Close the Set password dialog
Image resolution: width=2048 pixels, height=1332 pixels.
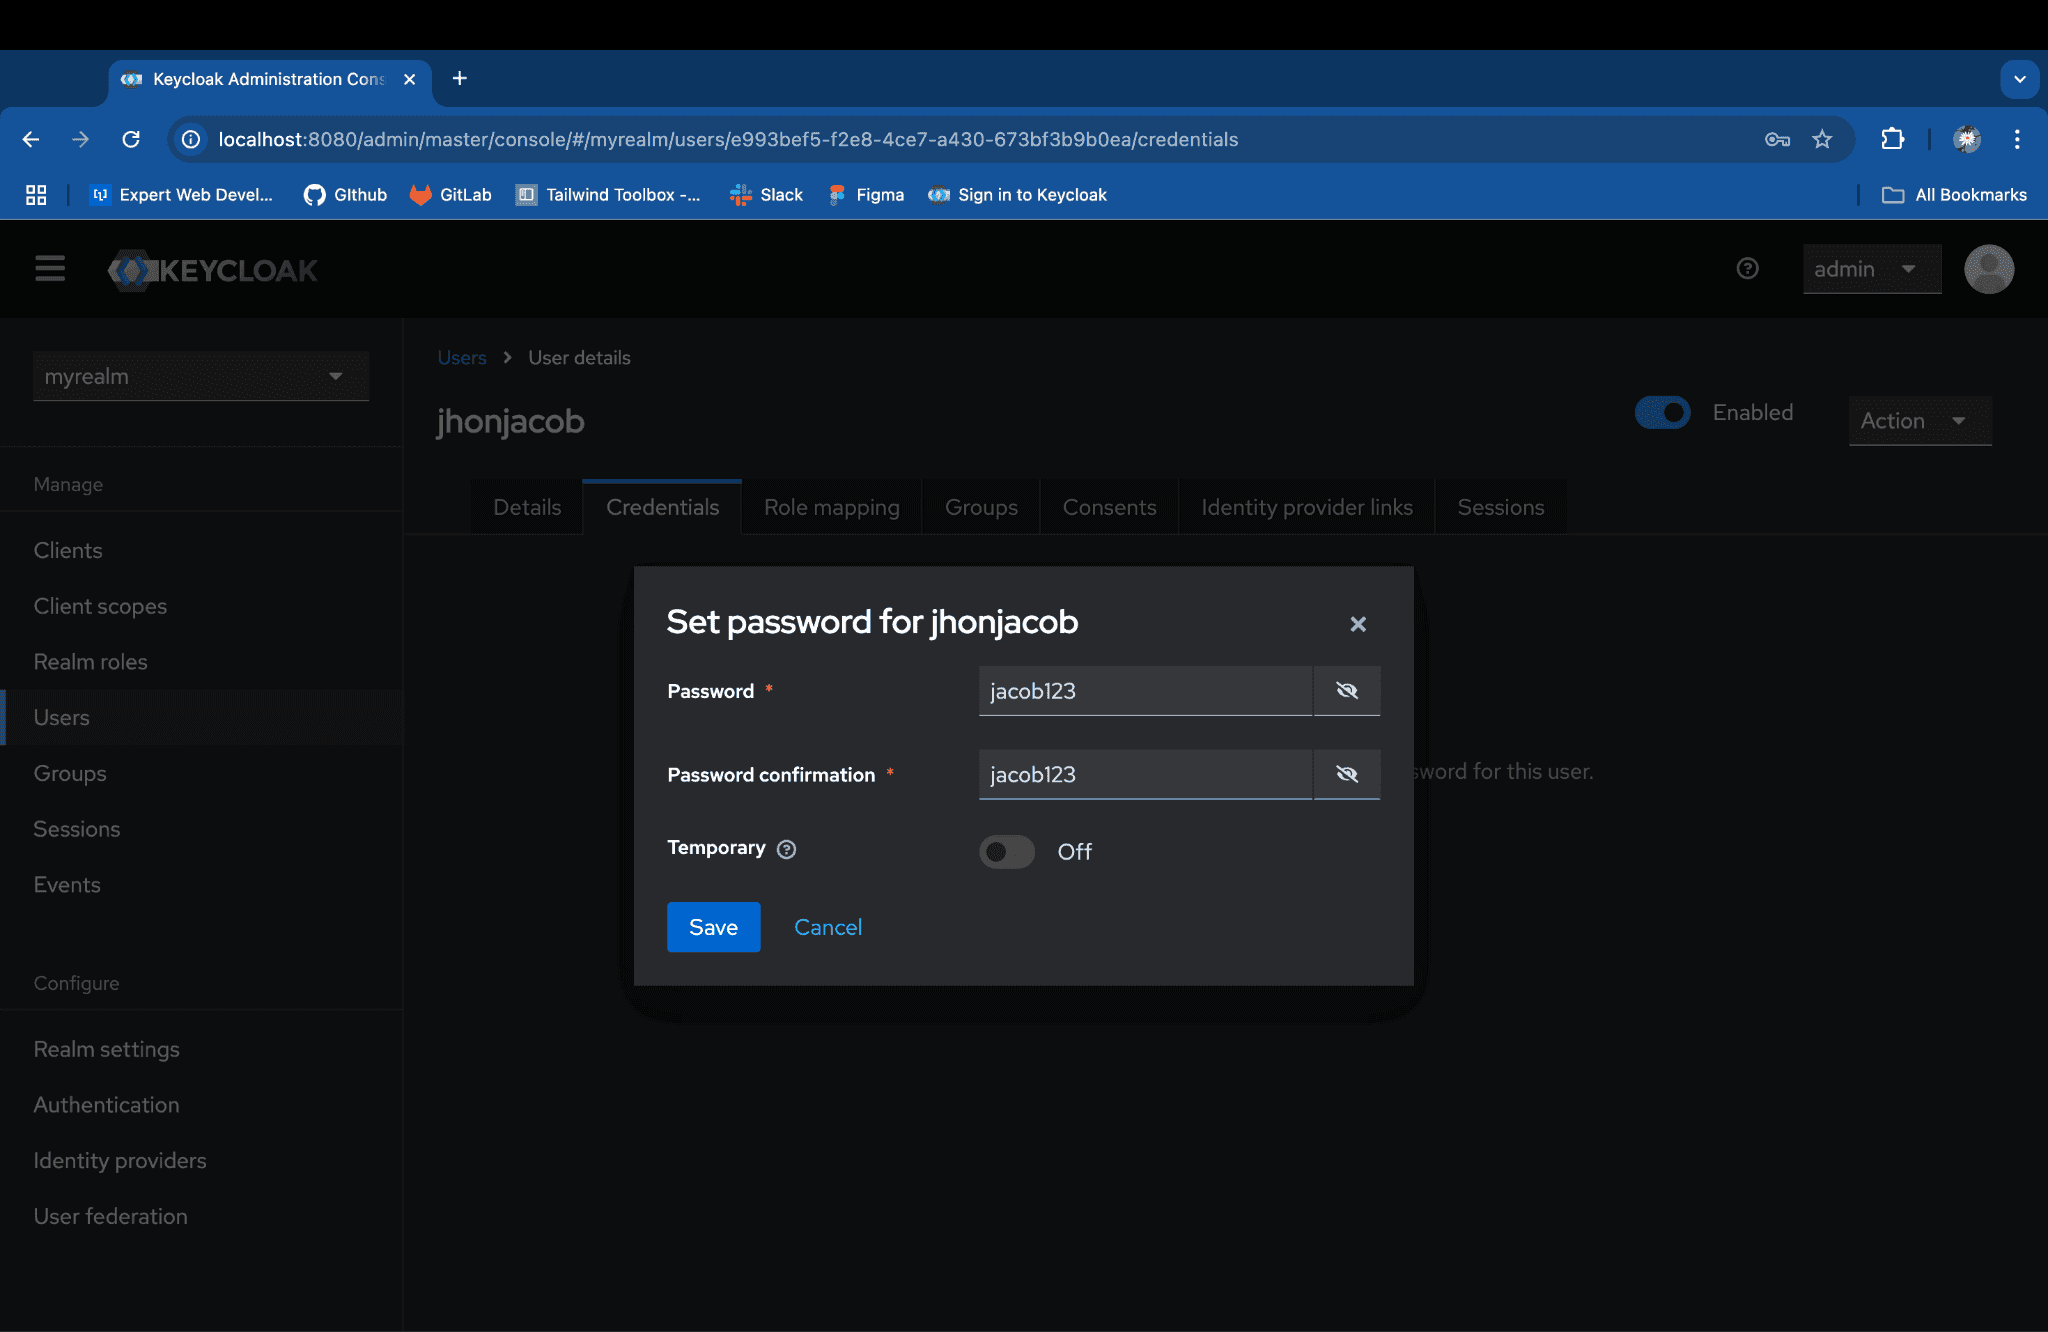[1357, 624]
